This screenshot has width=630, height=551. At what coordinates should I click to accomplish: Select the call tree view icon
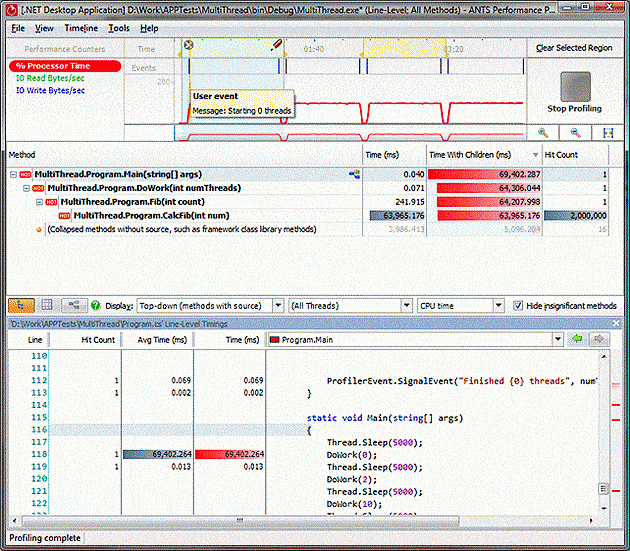[21, 306]
